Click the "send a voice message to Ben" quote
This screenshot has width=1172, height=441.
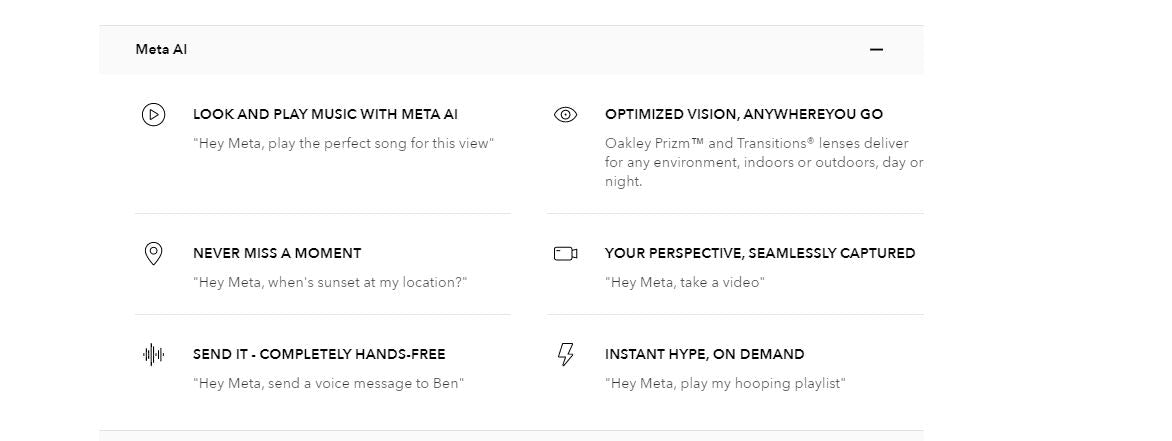pos(328,384)
